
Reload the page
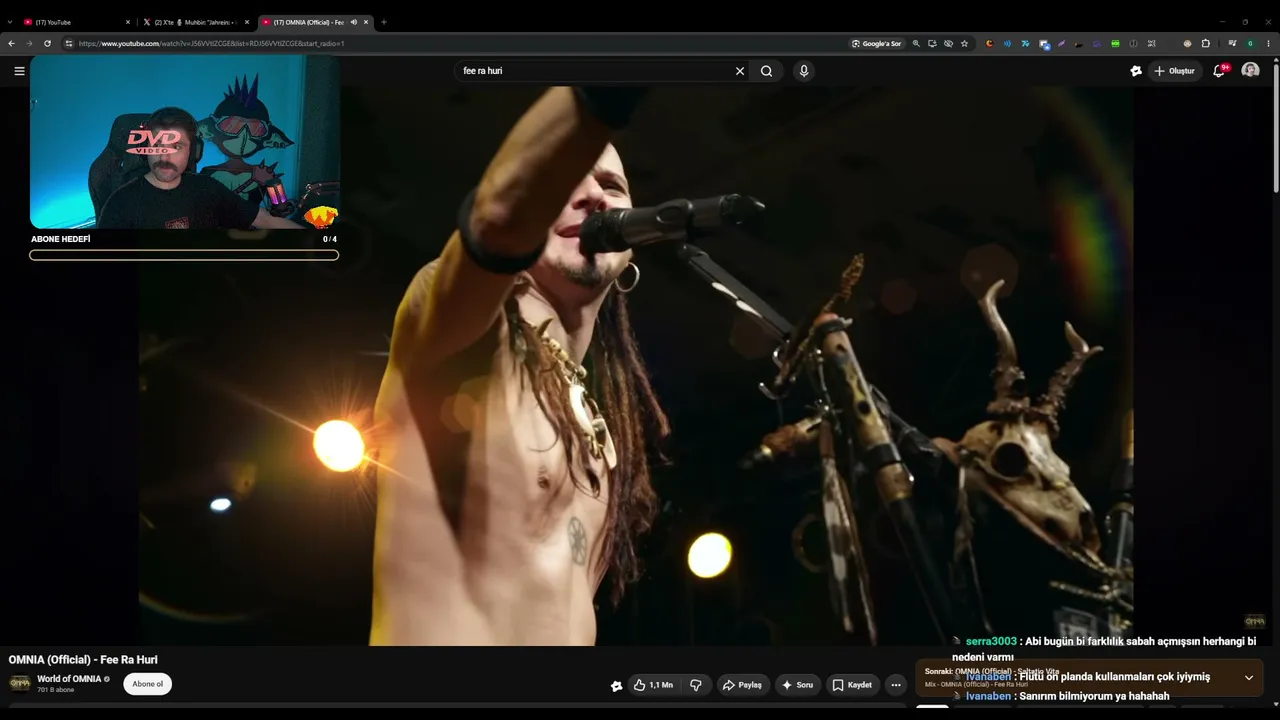[47, 43]
